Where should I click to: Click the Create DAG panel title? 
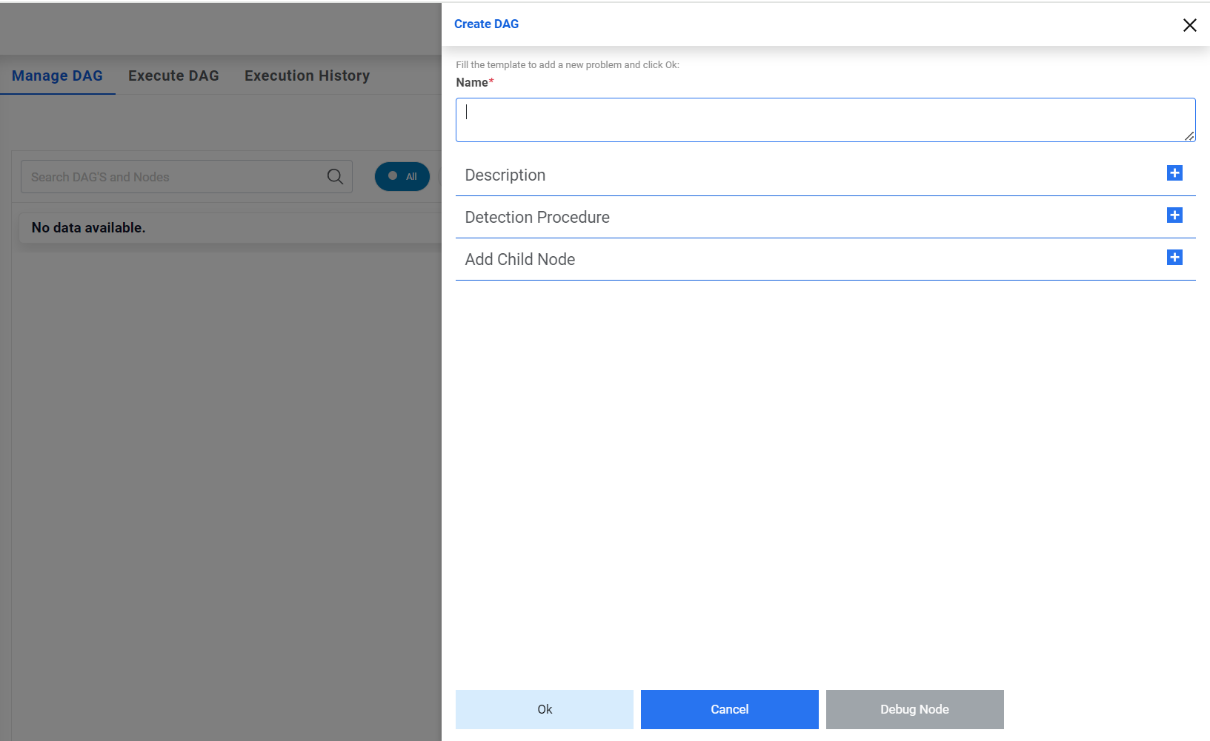point(486,24)
